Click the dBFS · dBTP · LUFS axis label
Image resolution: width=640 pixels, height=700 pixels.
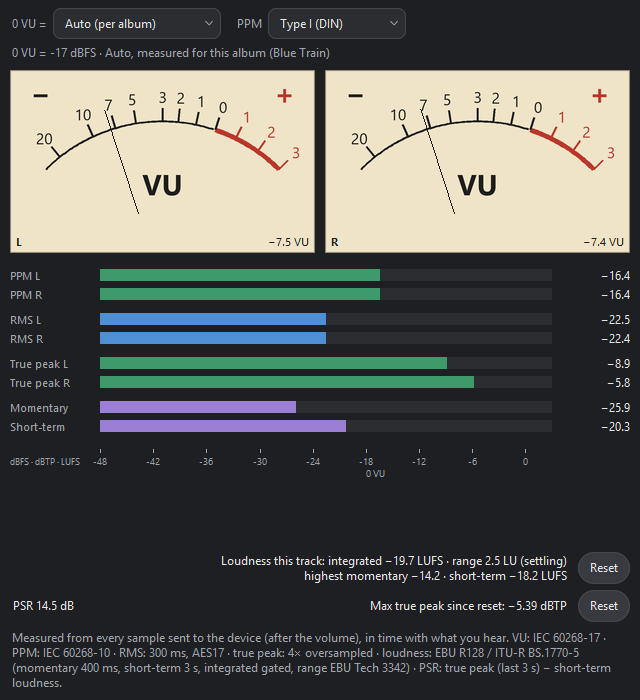point(45,462)
